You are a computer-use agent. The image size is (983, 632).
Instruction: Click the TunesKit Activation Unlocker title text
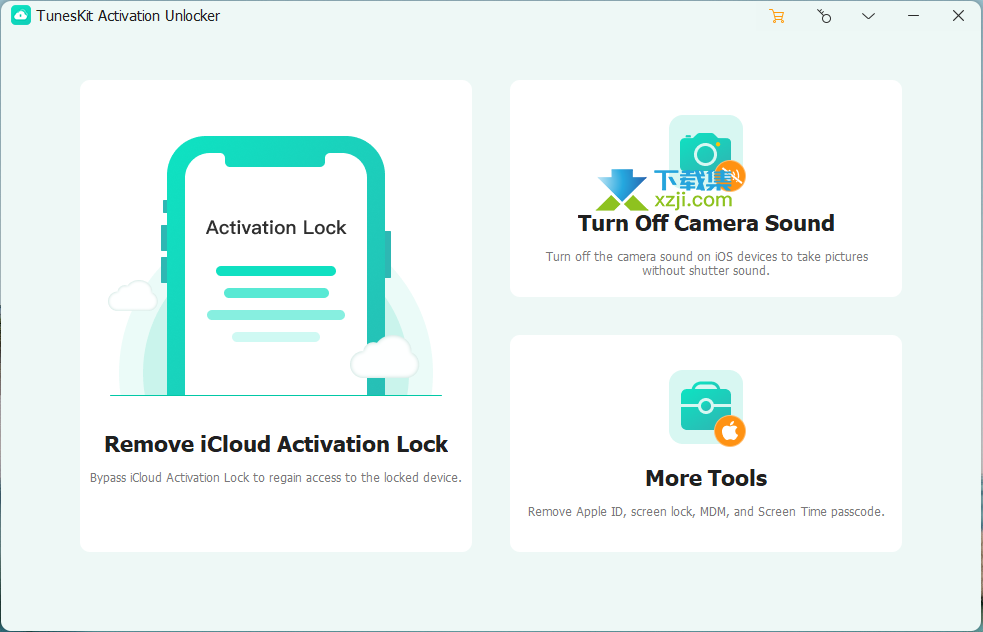coord(128,16)
